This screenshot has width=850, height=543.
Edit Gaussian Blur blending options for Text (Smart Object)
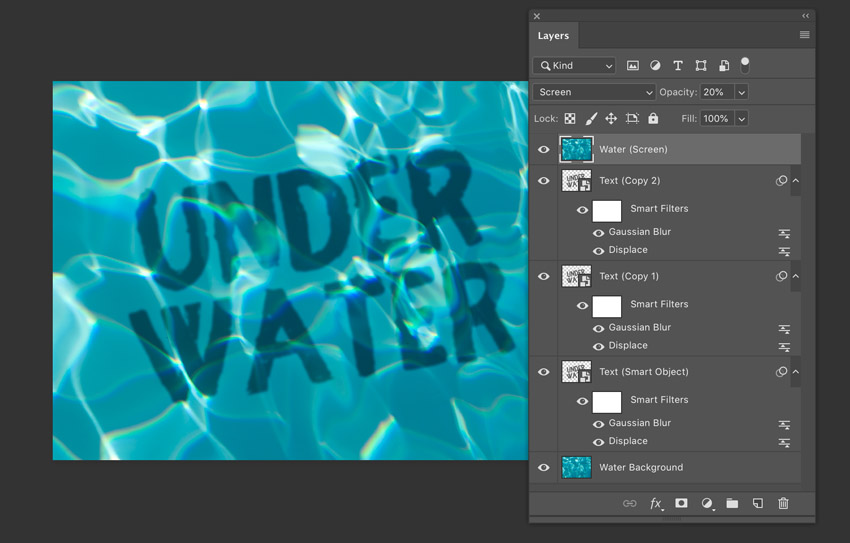(784, 425)
